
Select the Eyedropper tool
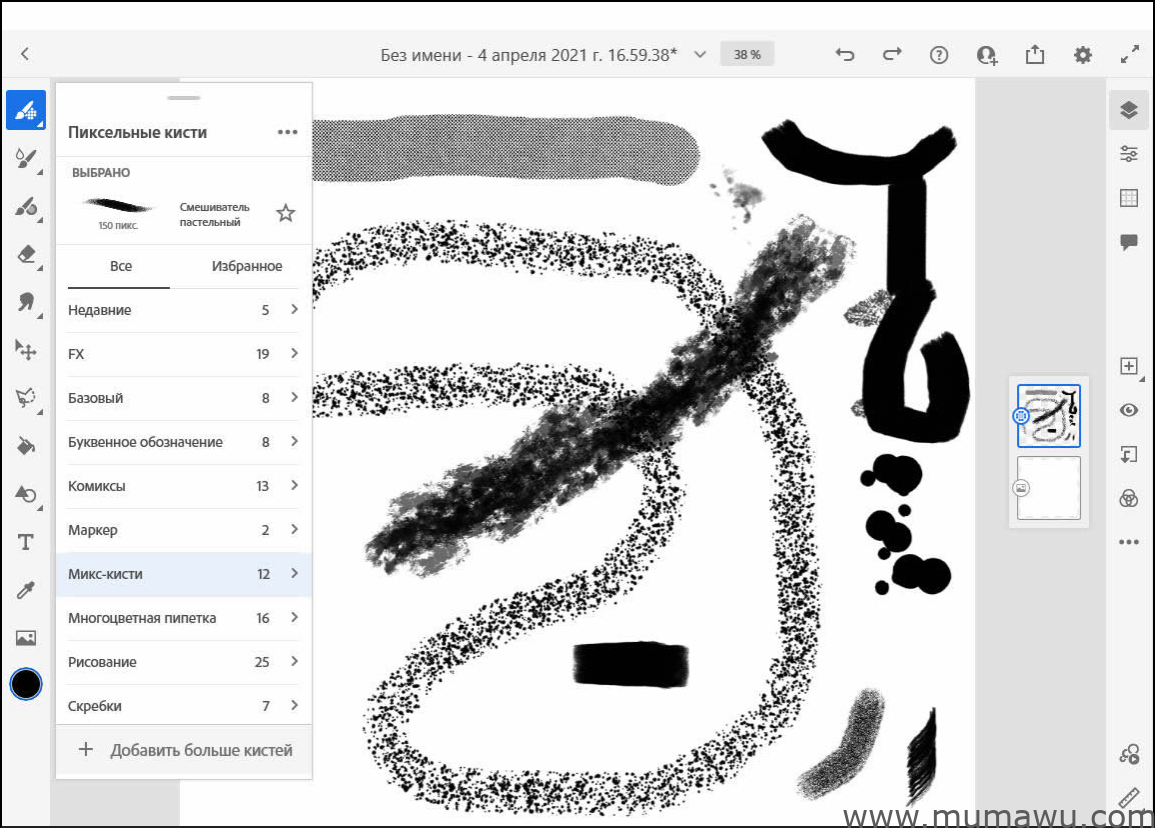pos(26,590)
